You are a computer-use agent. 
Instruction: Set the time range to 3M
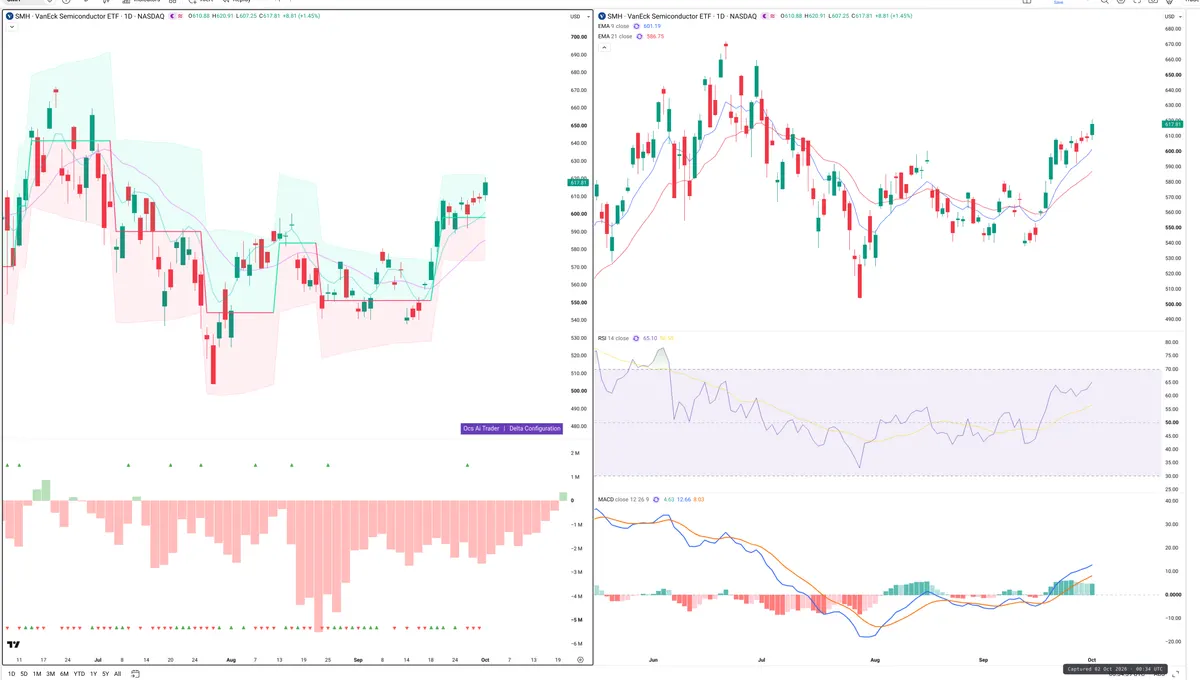[50, 674]
